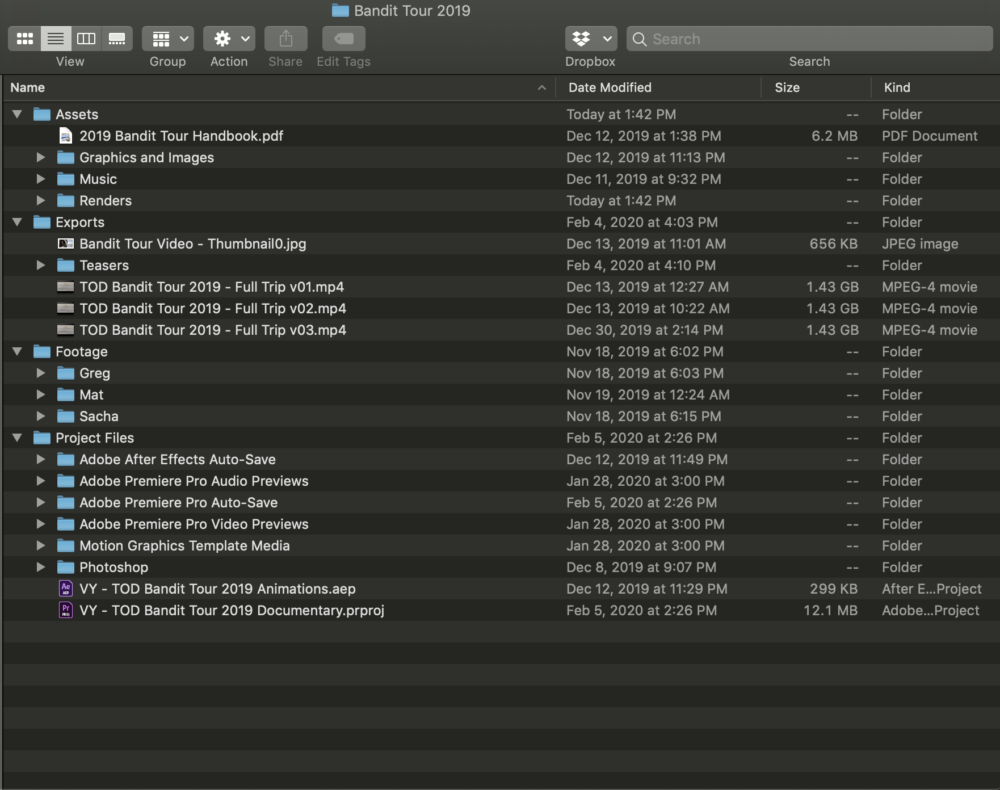
Task: Collapse the Assets folder triangle
Action: point(17,114)
